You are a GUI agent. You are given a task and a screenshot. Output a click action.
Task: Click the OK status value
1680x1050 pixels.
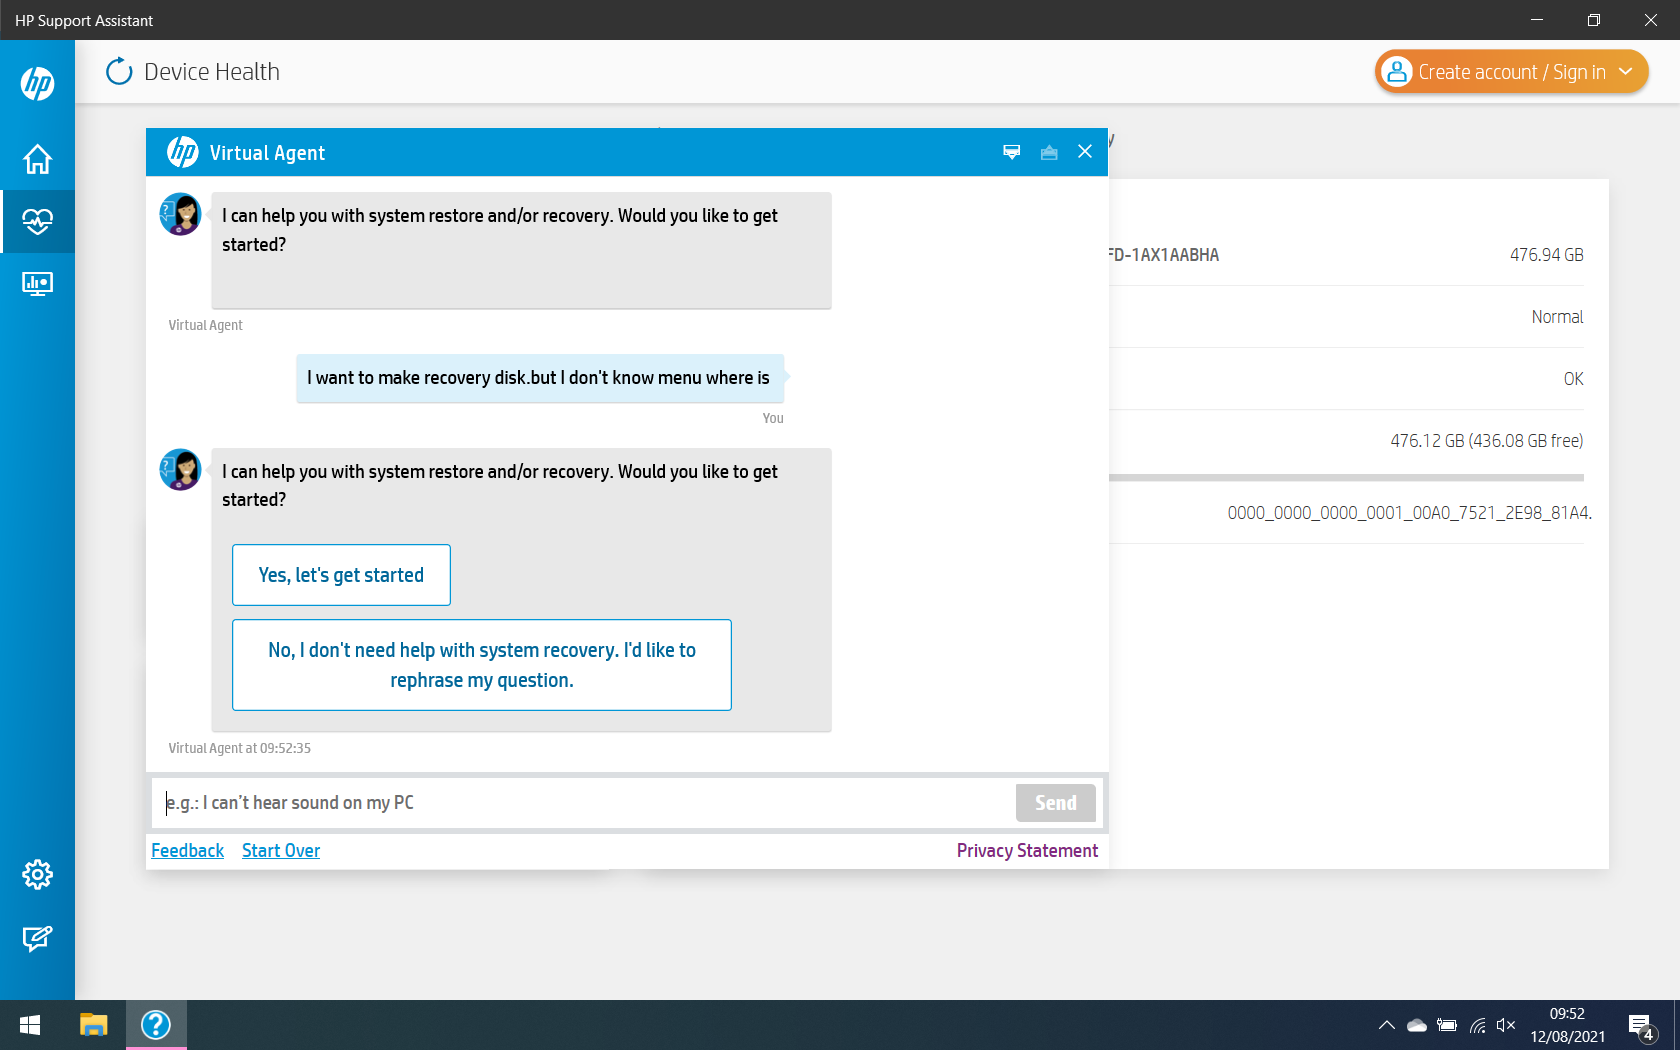point(1573,379)
